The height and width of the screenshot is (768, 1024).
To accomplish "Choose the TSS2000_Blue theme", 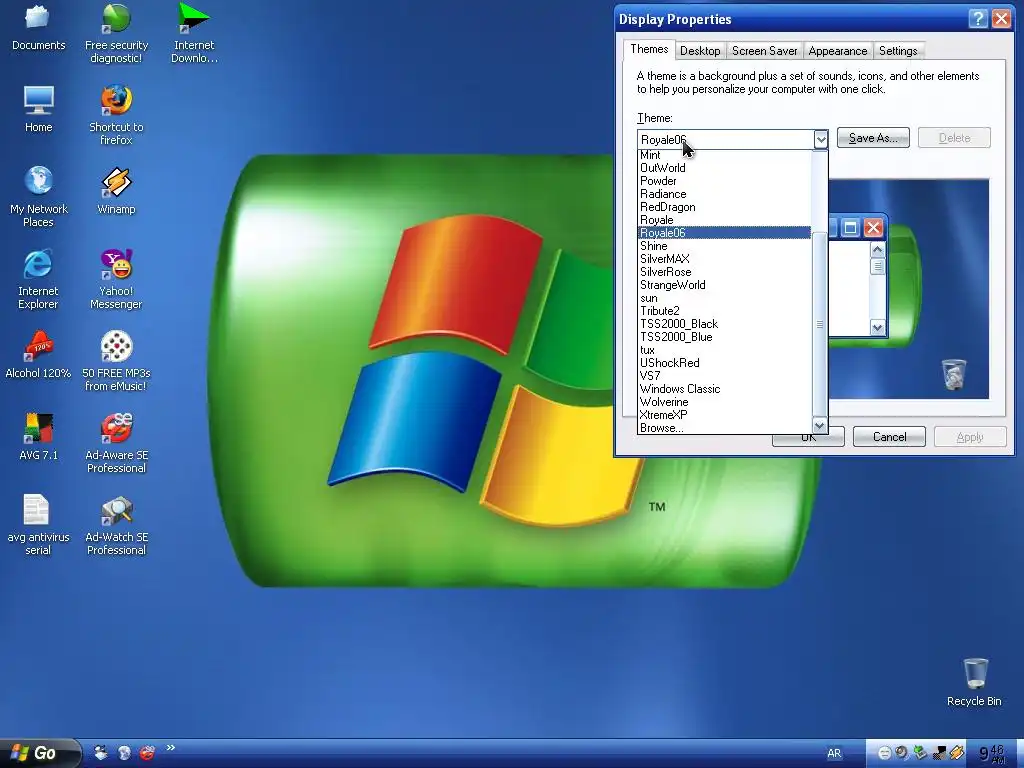I will coord(724,337).
